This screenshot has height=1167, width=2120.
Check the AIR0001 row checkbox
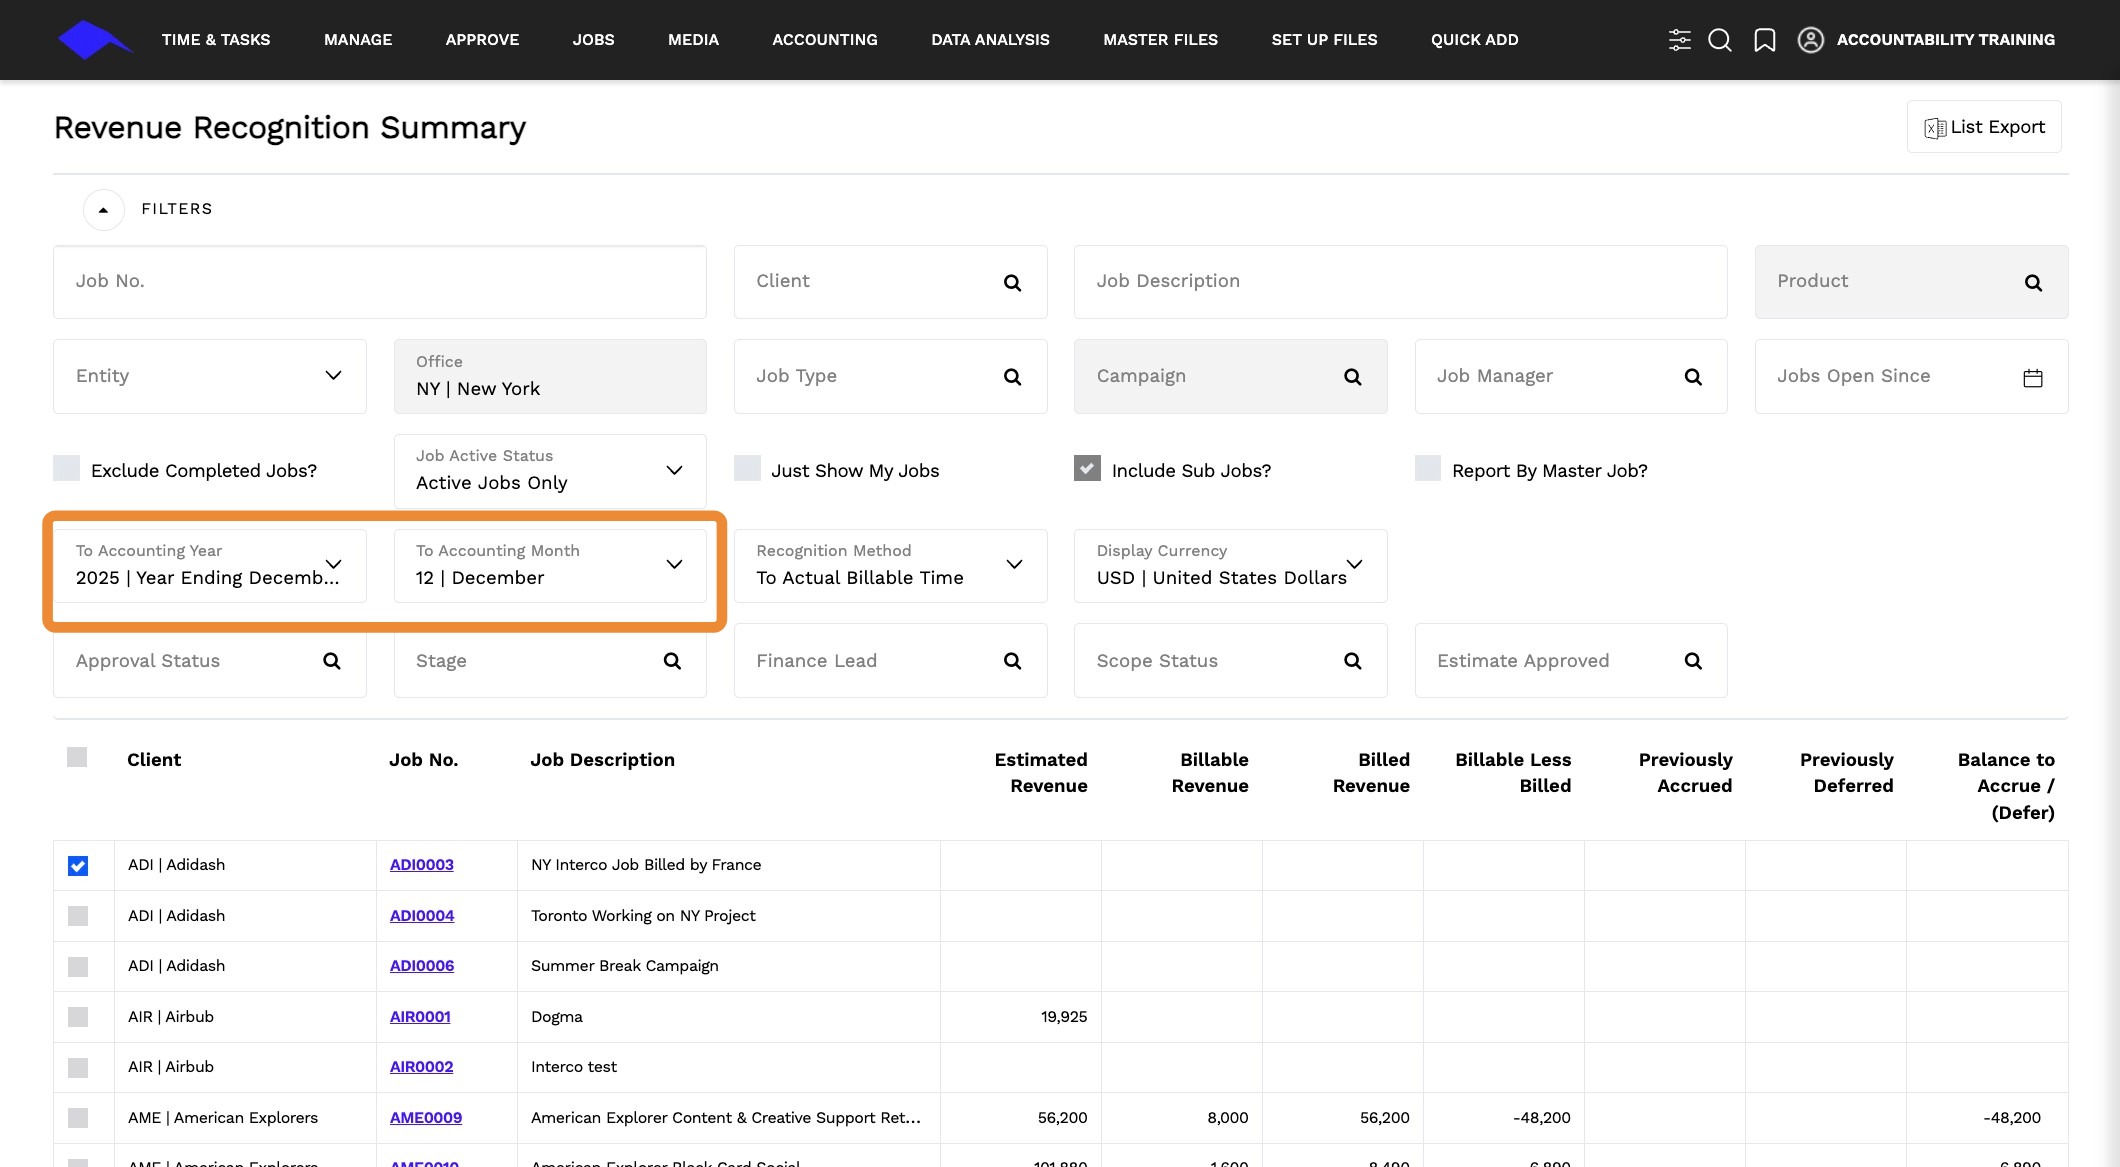[x=78, y=1017]
